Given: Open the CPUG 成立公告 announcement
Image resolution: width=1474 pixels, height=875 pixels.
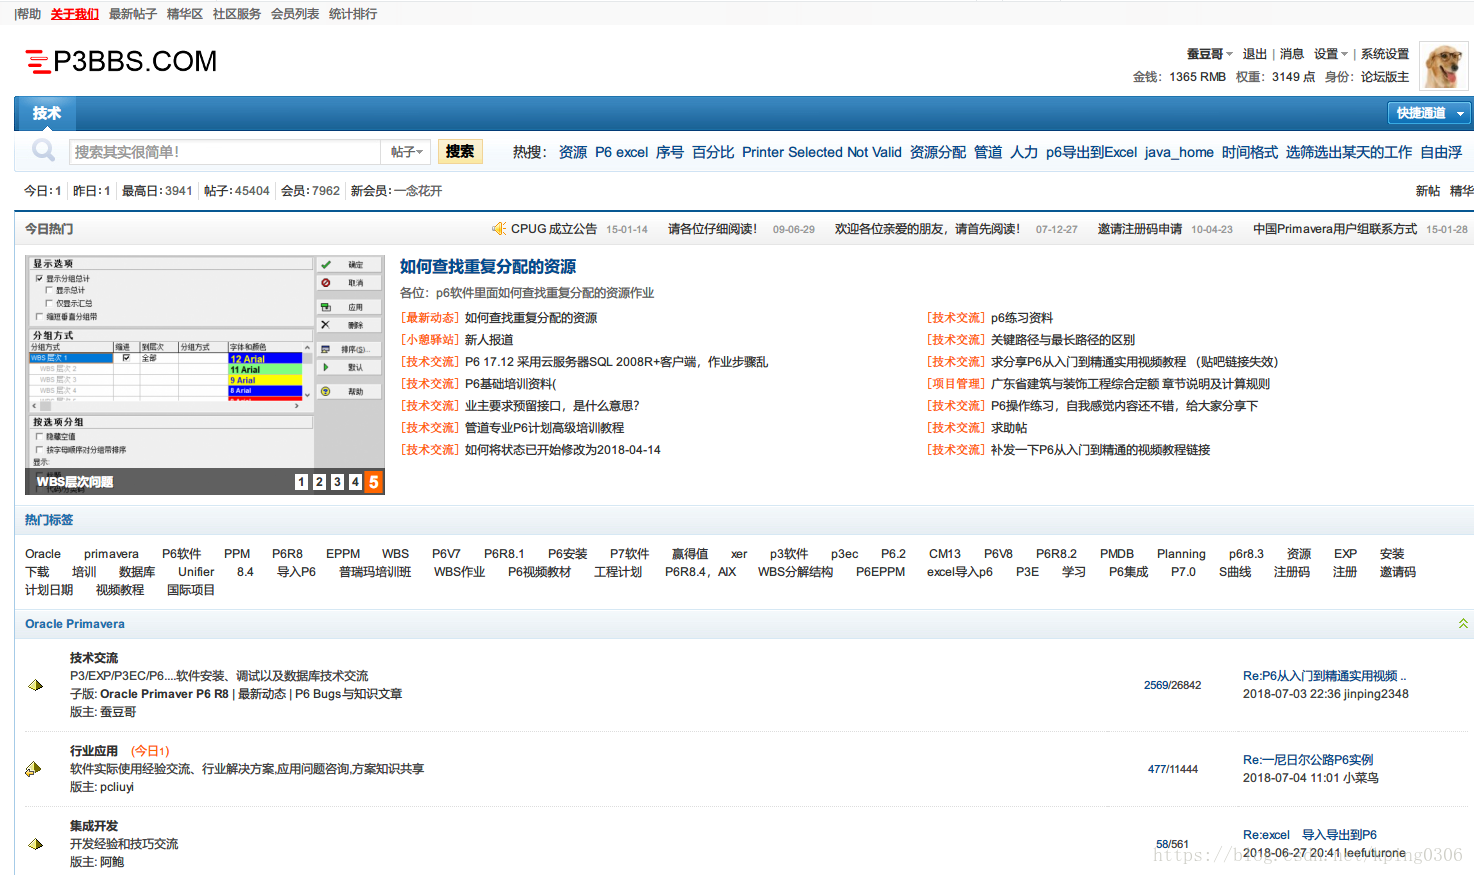Looking at the screenshot, I should pyautogui.click(x=554, y=229).
